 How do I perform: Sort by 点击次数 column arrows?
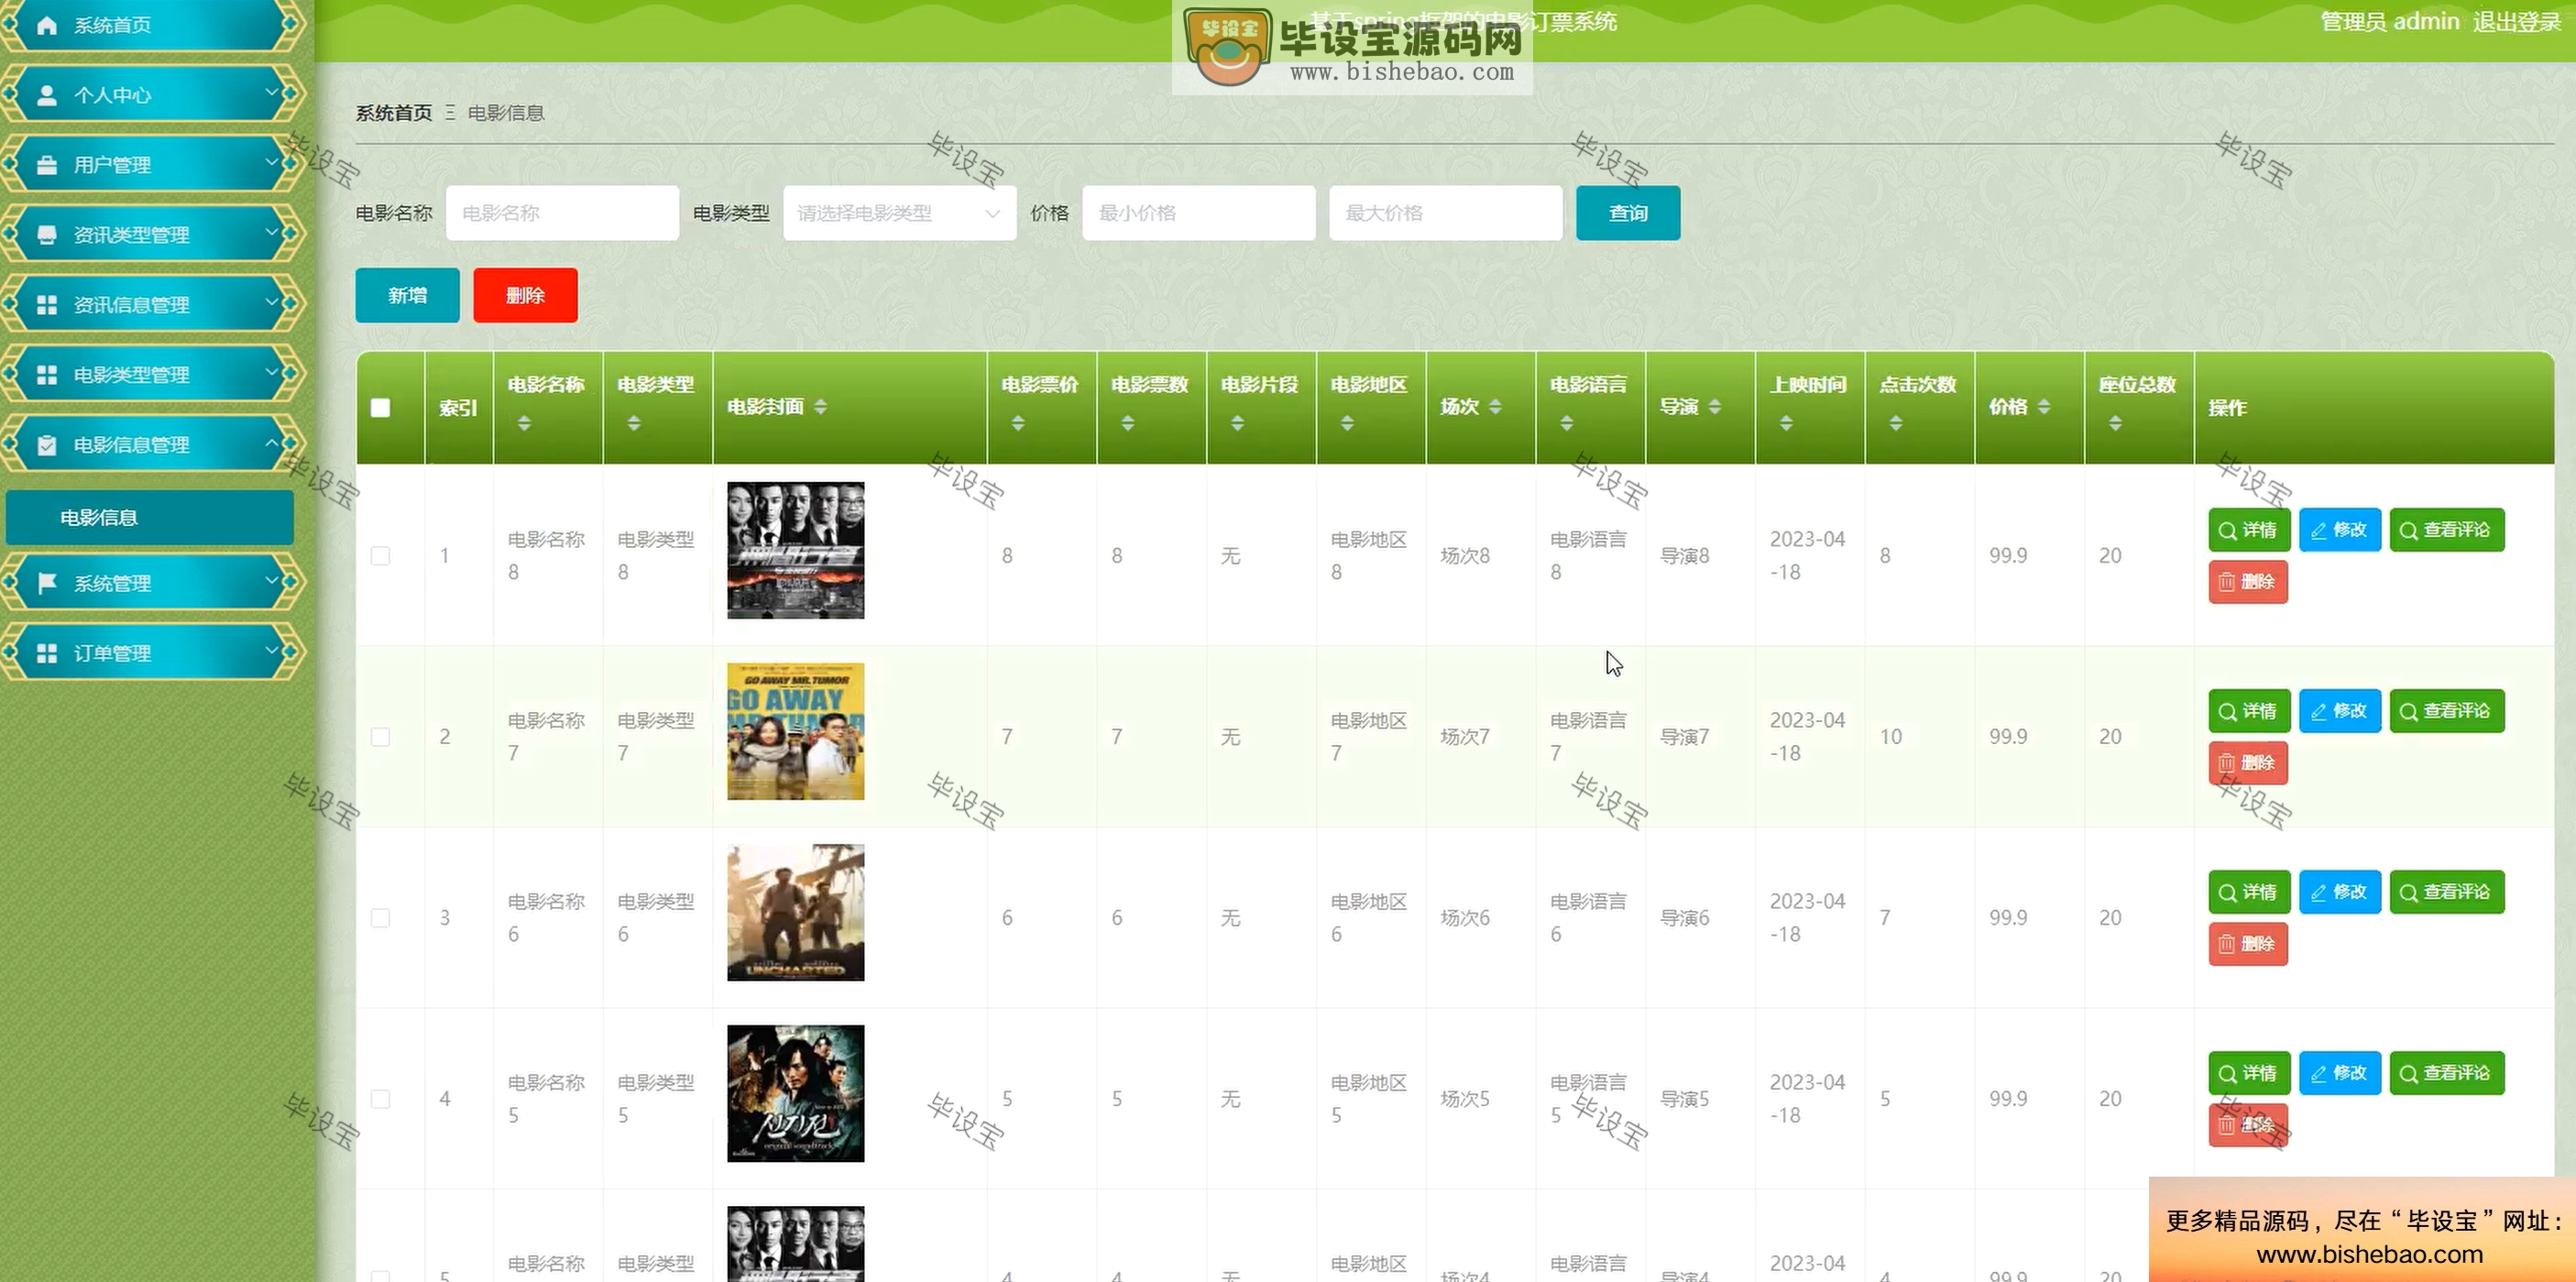tap(1896, 424)
